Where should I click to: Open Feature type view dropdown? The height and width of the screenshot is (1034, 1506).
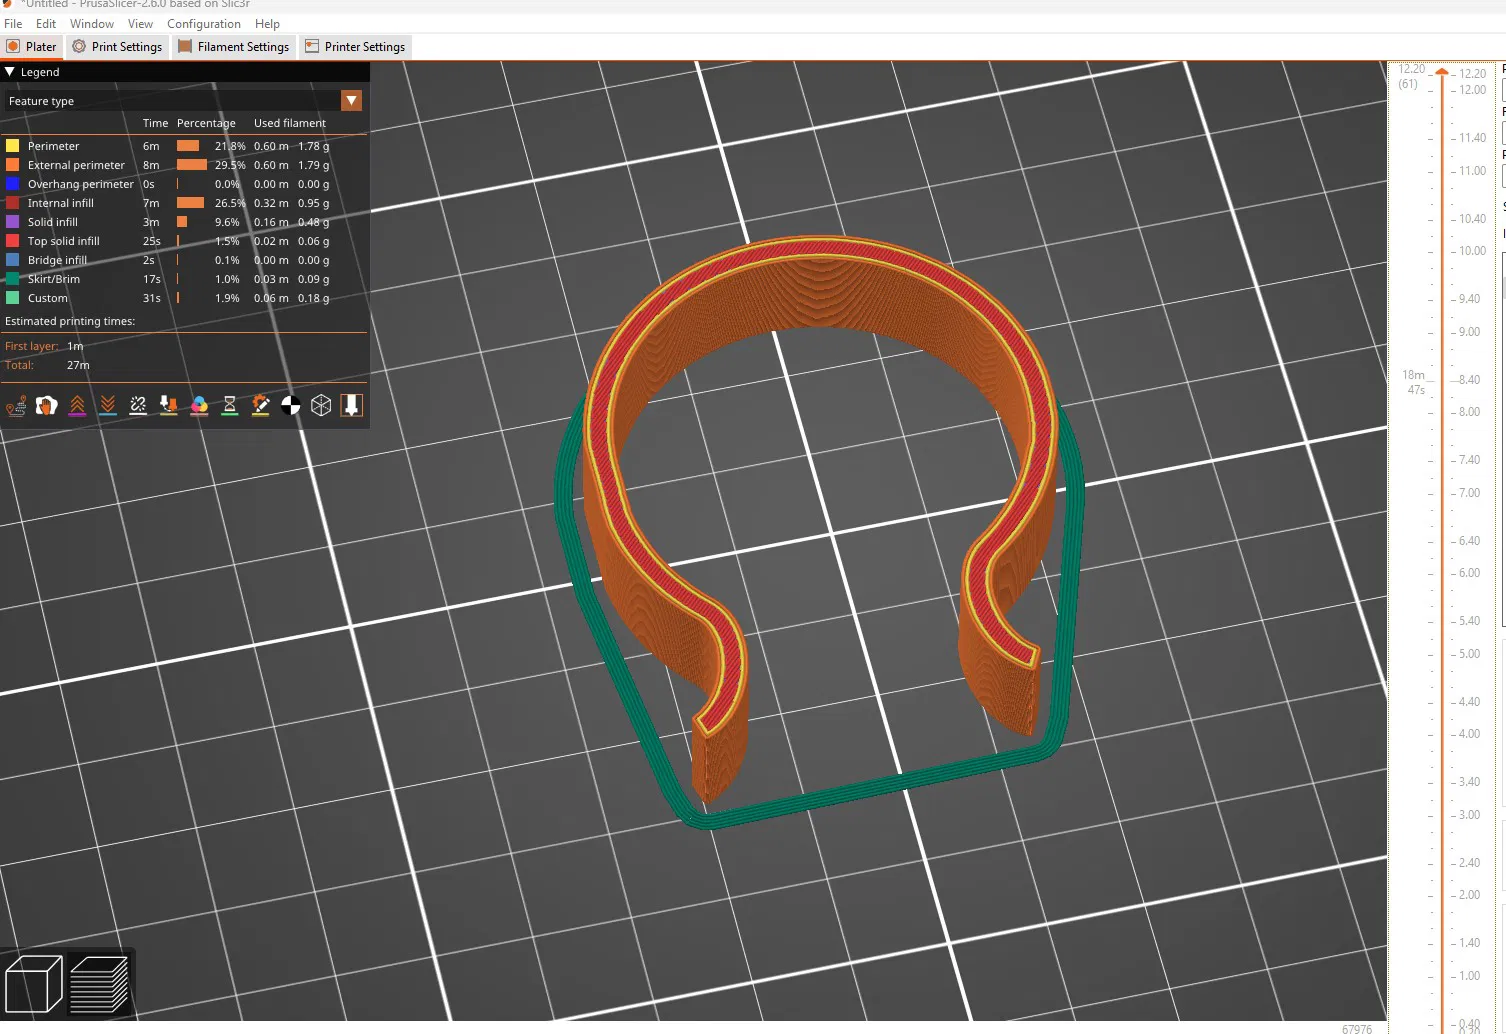coord(351,101)
